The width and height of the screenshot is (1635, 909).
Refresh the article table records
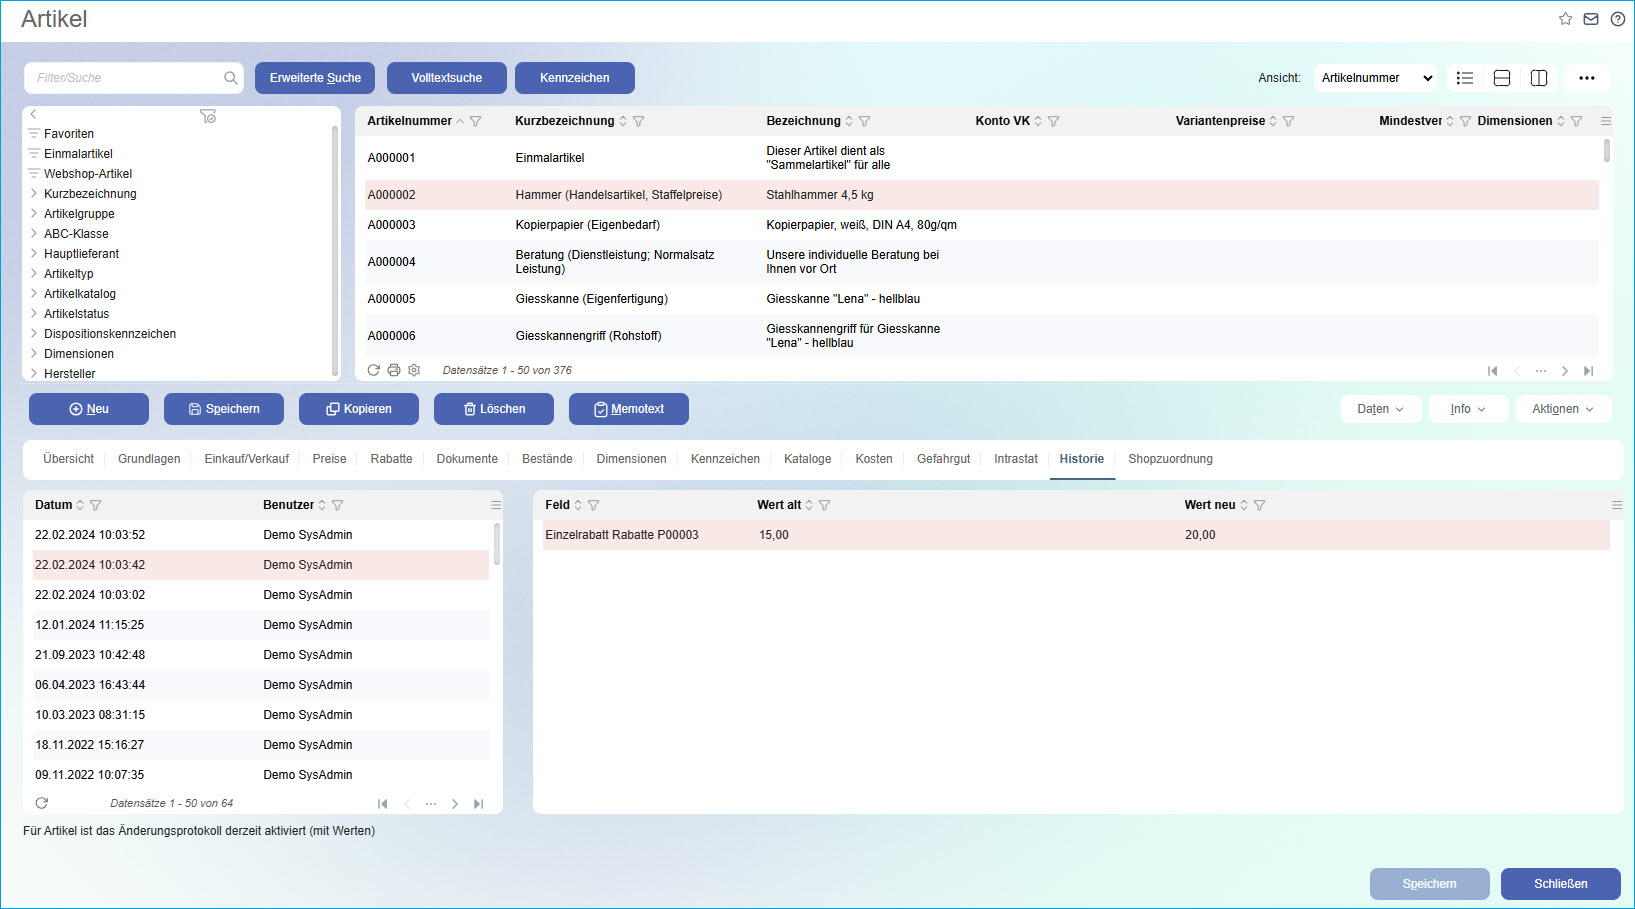[x=373, y=370]
